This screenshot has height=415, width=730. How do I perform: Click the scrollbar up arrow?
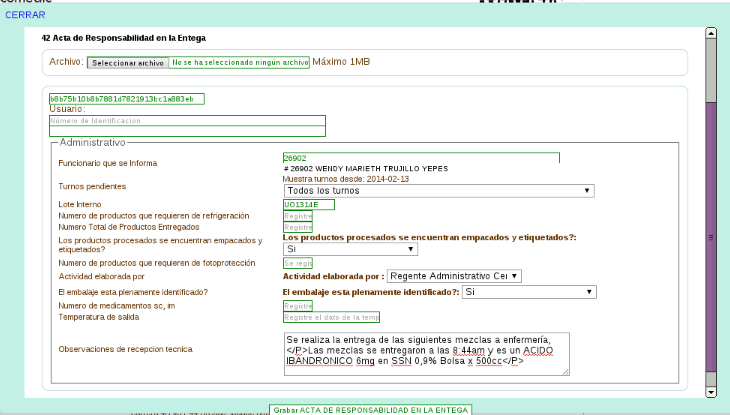click(x=711, y=33)
